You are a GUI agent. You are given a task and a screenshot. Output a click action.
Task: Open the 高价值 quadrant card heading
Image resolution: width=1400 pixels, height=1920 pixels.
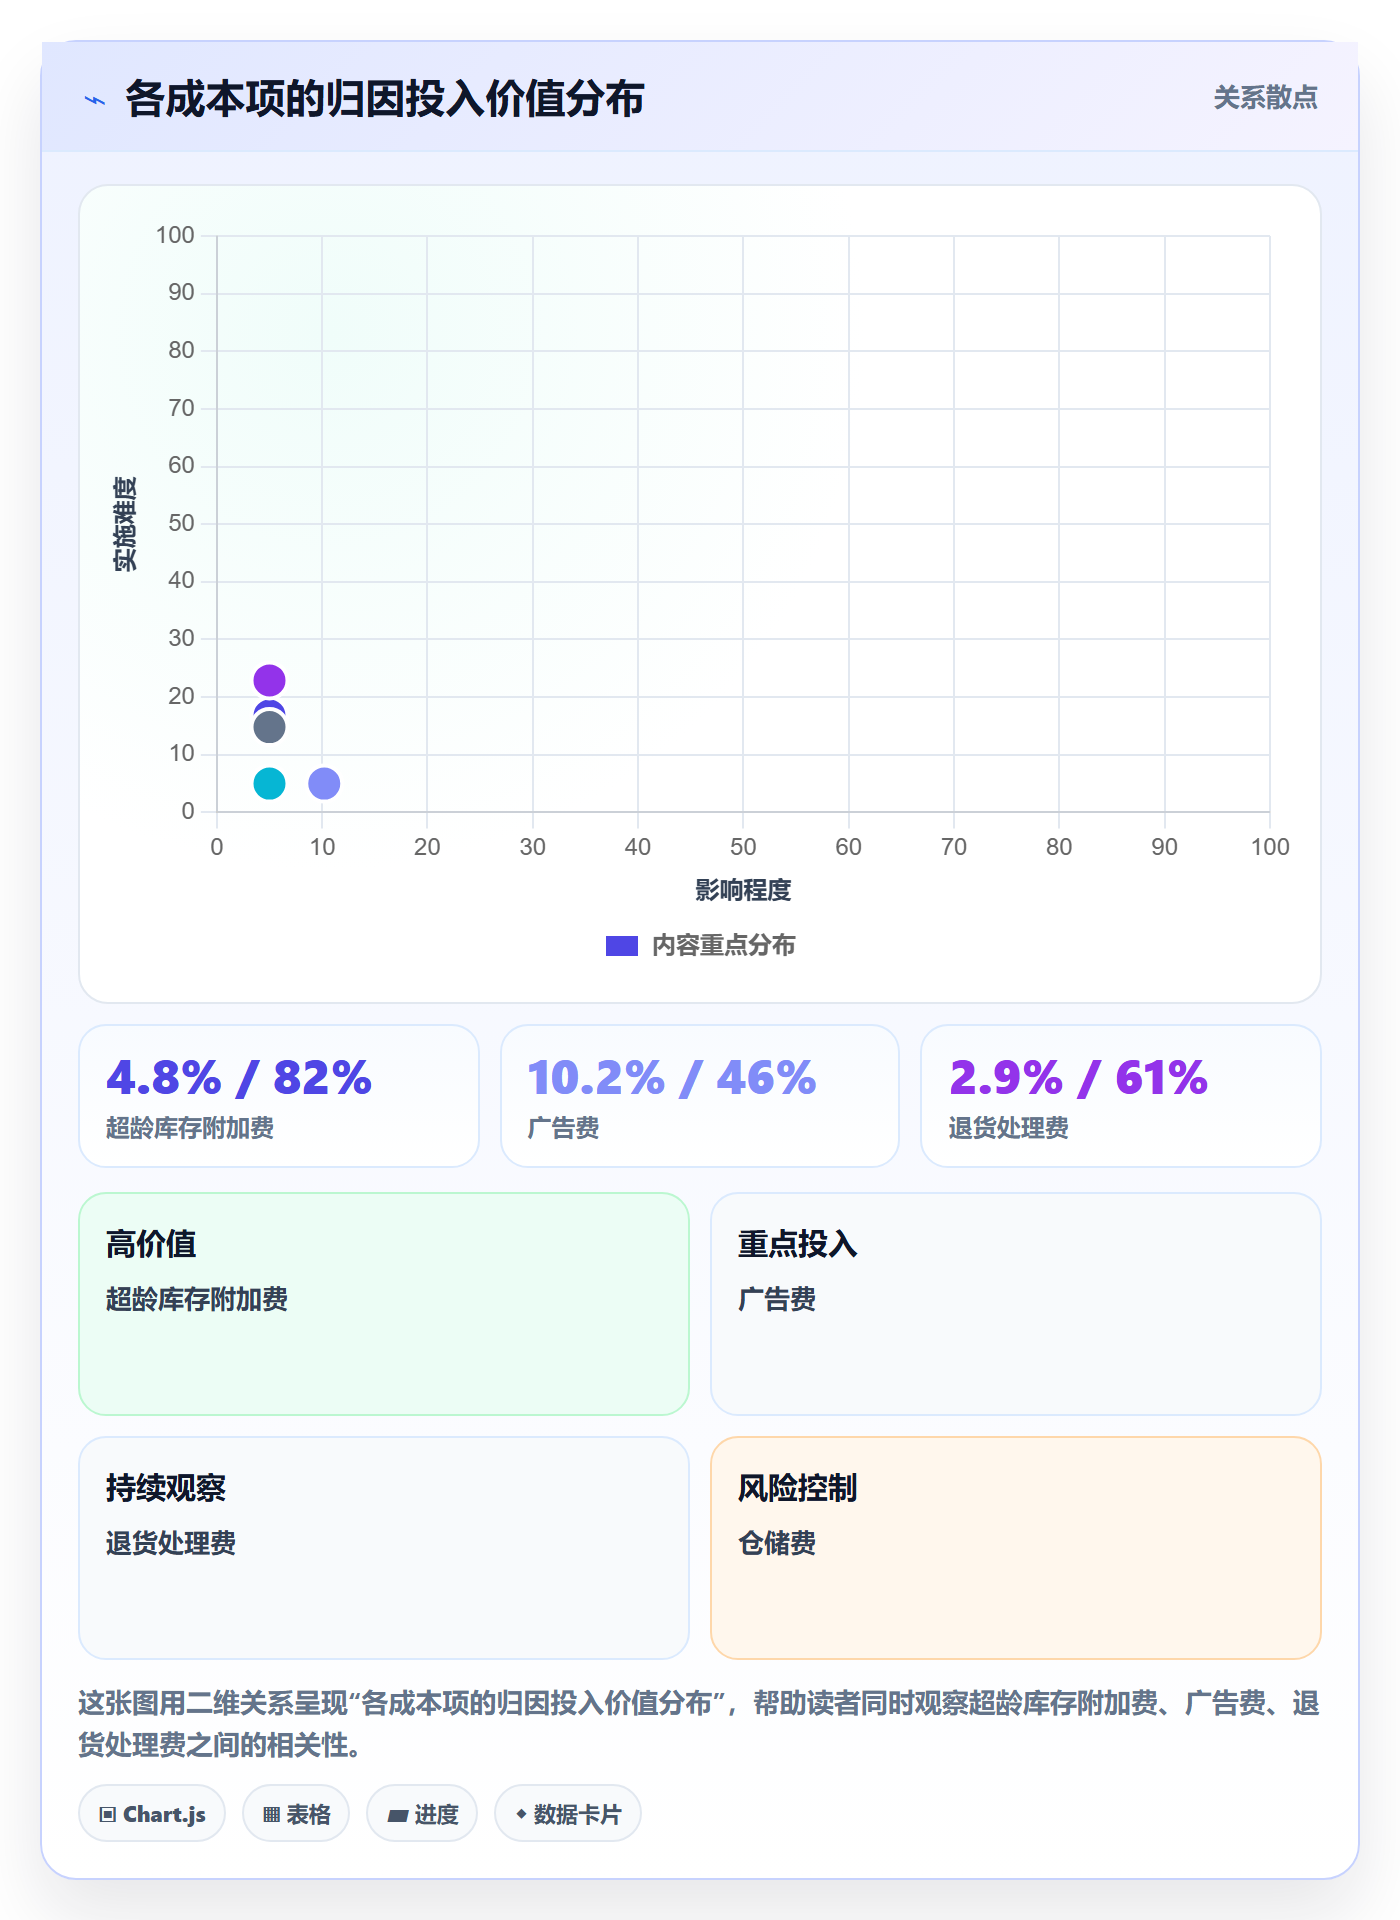click(151, 1244)
